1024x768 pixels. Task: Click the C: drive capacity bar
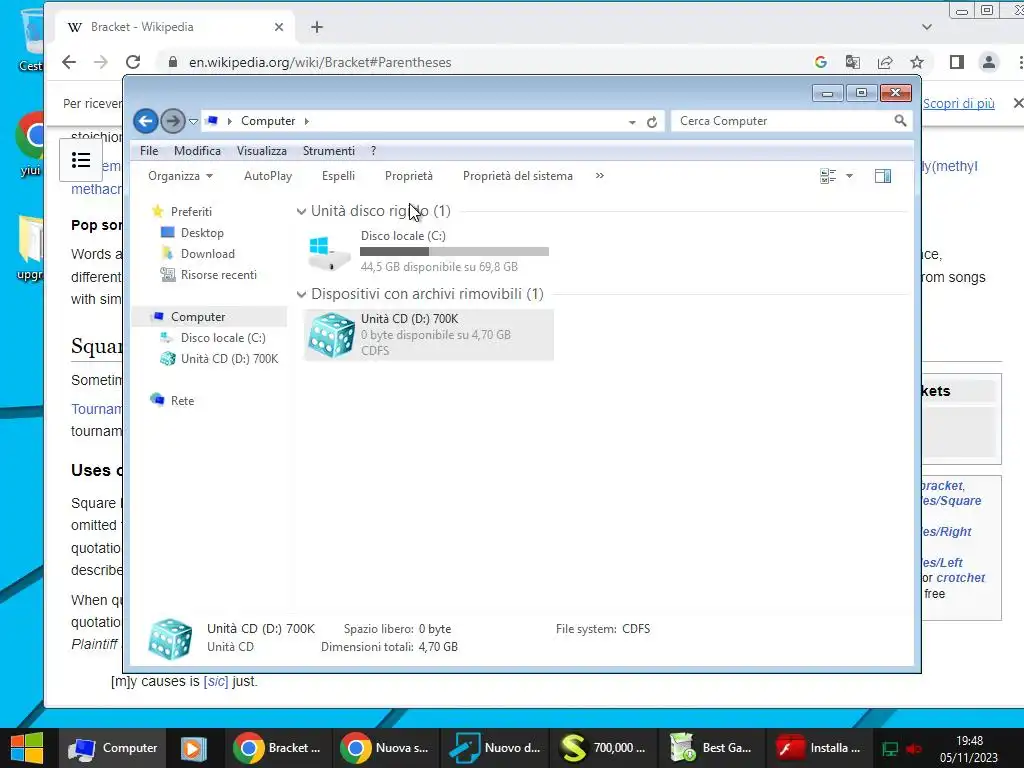455,251
